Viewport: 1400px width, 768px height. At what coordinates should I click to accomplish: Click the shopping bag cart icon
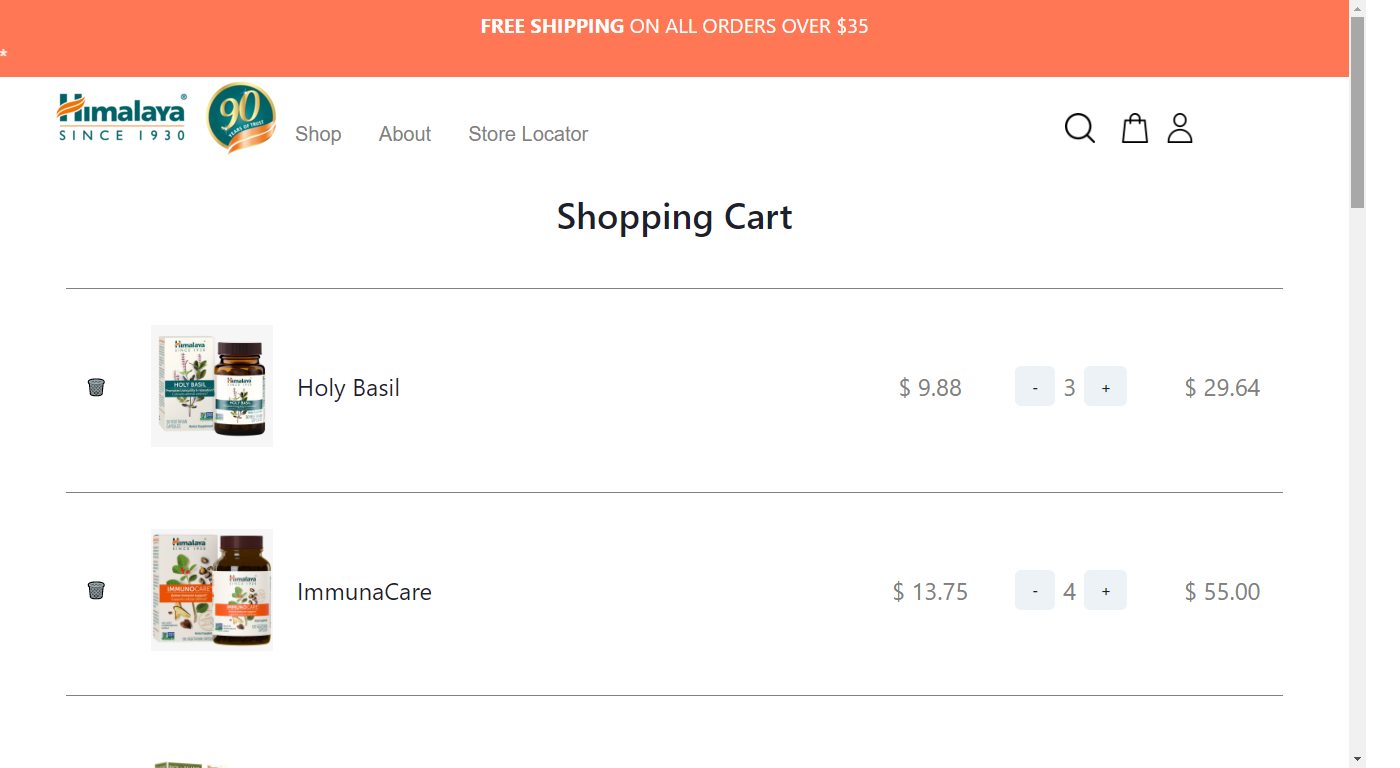click(1134, 129)
